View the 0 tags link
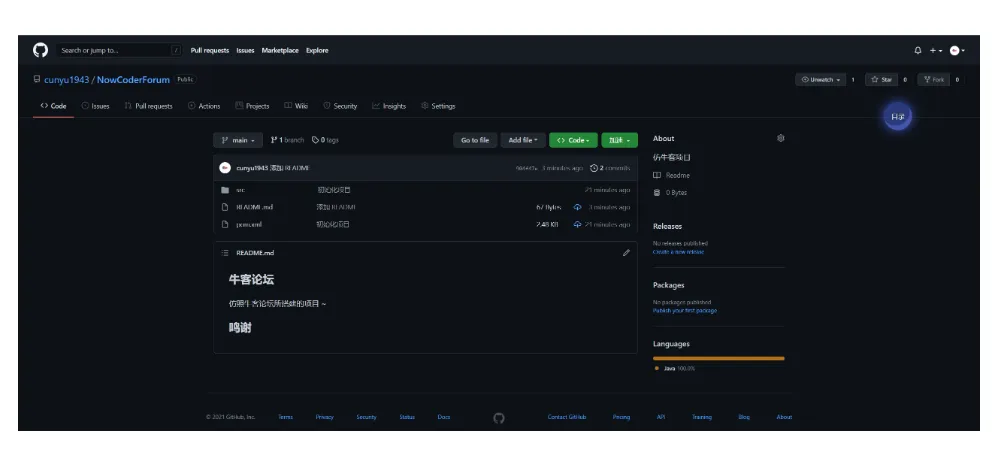 point(326,140)
